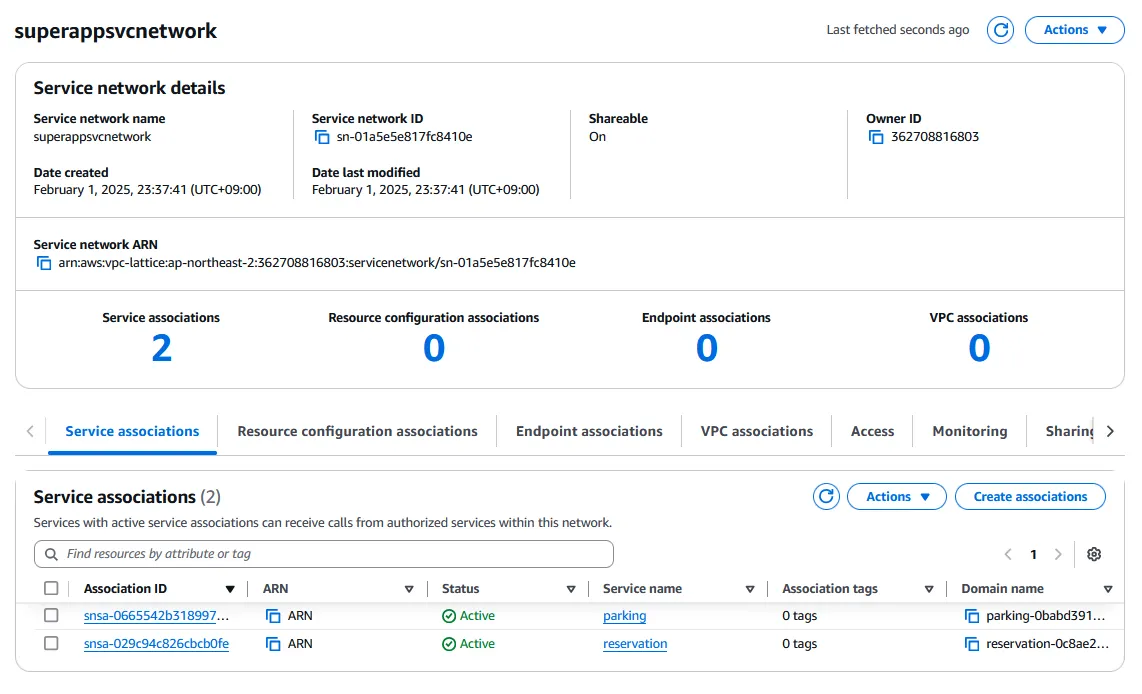1142x694 pixels.
Task: Select all associations with header checkbox
Action: coord(51,589)
